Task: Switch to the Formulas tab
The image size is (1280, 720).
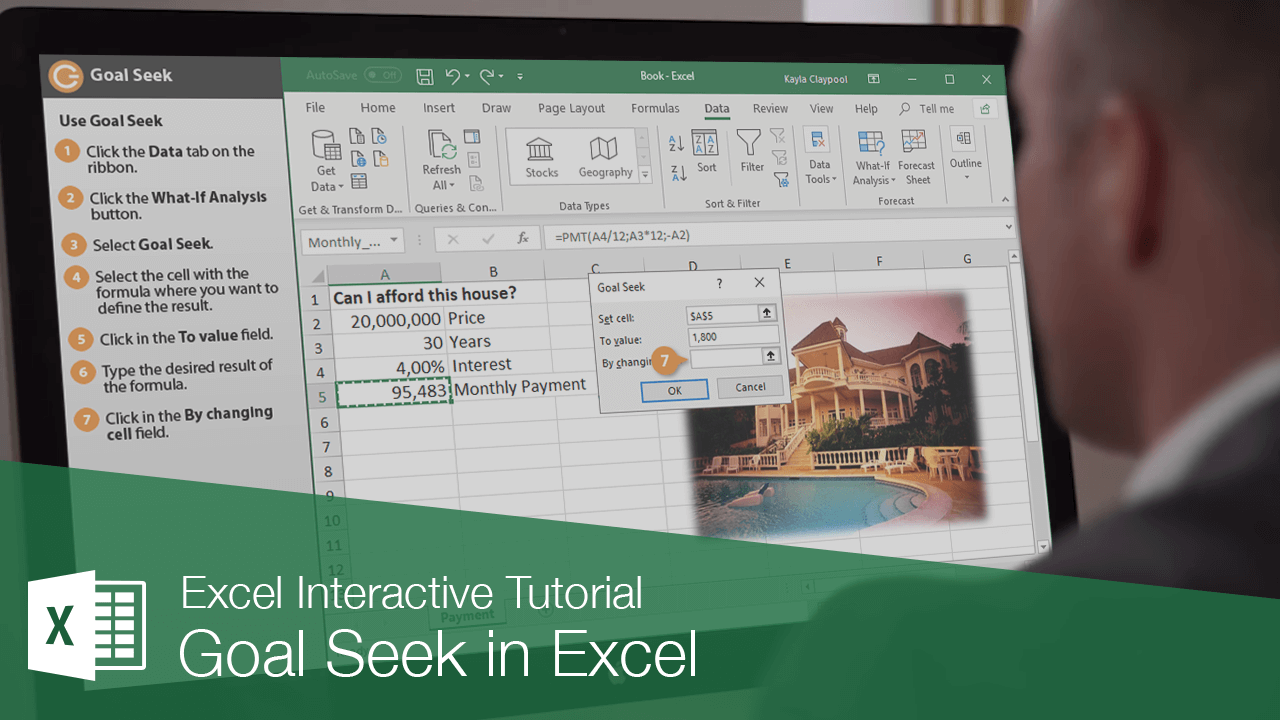Action: [655, 108]
